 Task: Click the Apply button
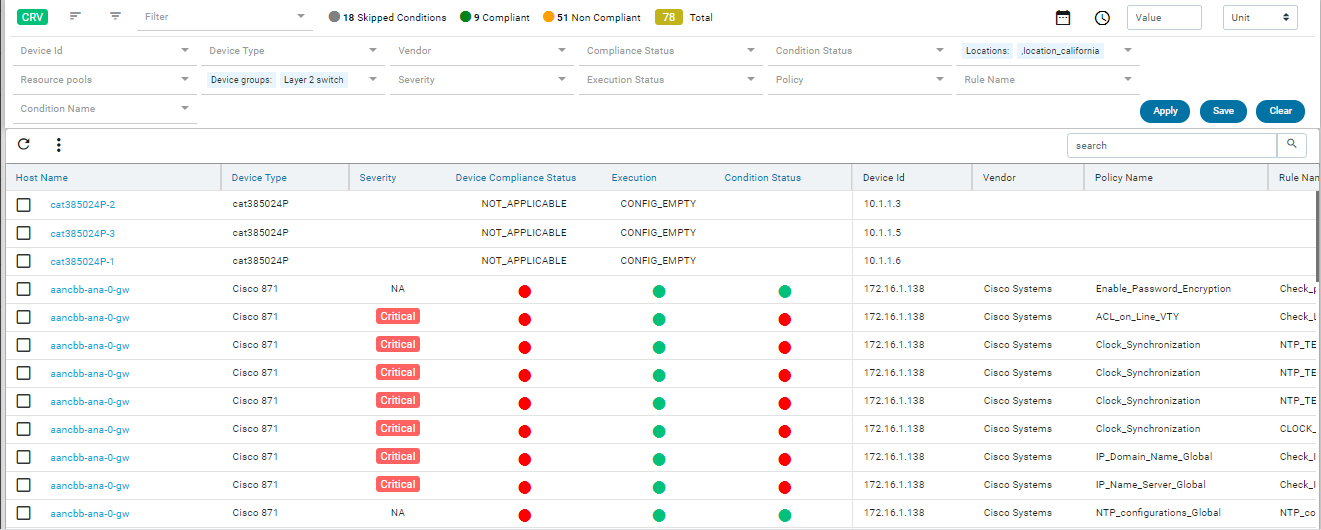[x=1165, y=111]
